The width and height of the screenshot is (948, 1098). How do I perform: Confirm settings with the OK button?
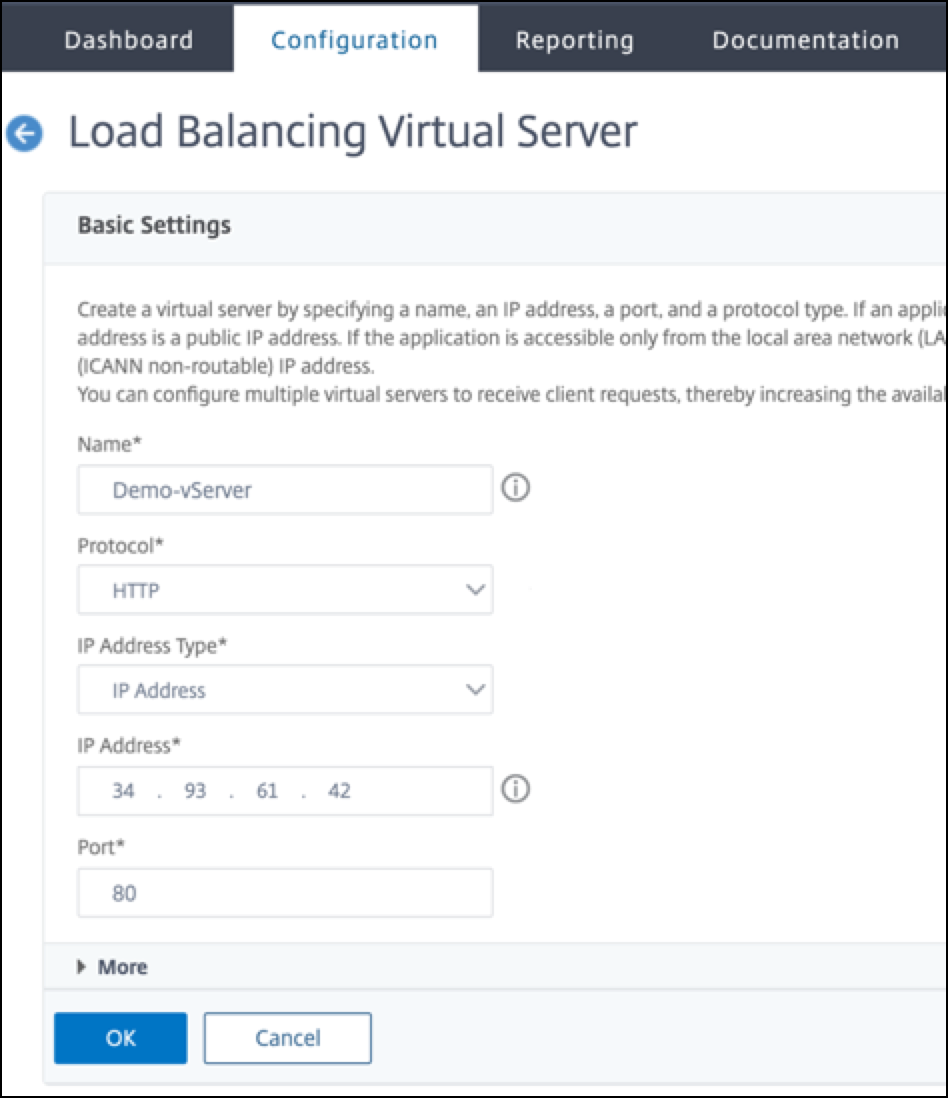click(x=120, y=1038)
